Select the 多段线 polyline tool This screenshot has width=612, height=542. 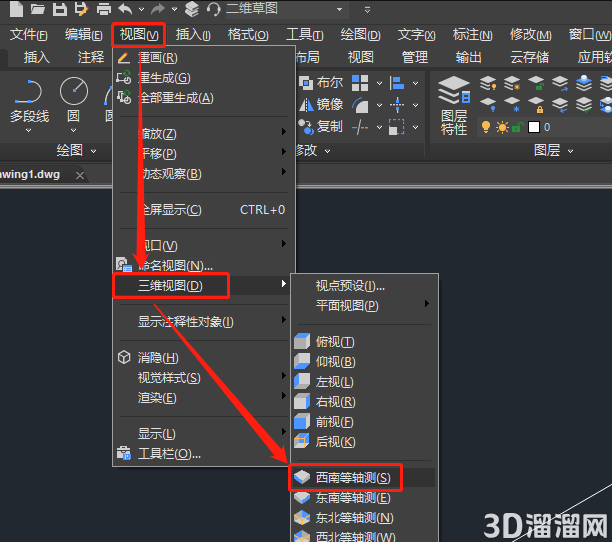[x=29, y=100]
